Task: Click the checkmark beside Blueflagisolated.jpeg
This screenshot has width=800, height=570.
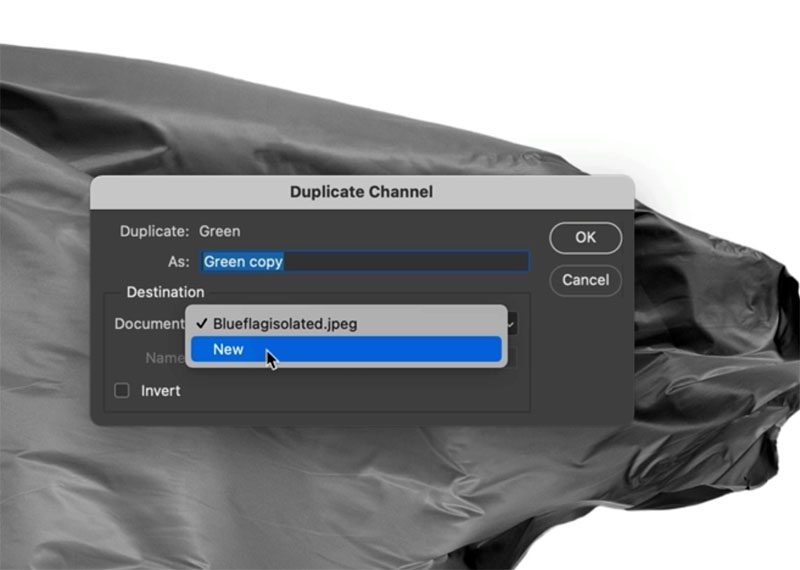Action: [x=202, y=324]
